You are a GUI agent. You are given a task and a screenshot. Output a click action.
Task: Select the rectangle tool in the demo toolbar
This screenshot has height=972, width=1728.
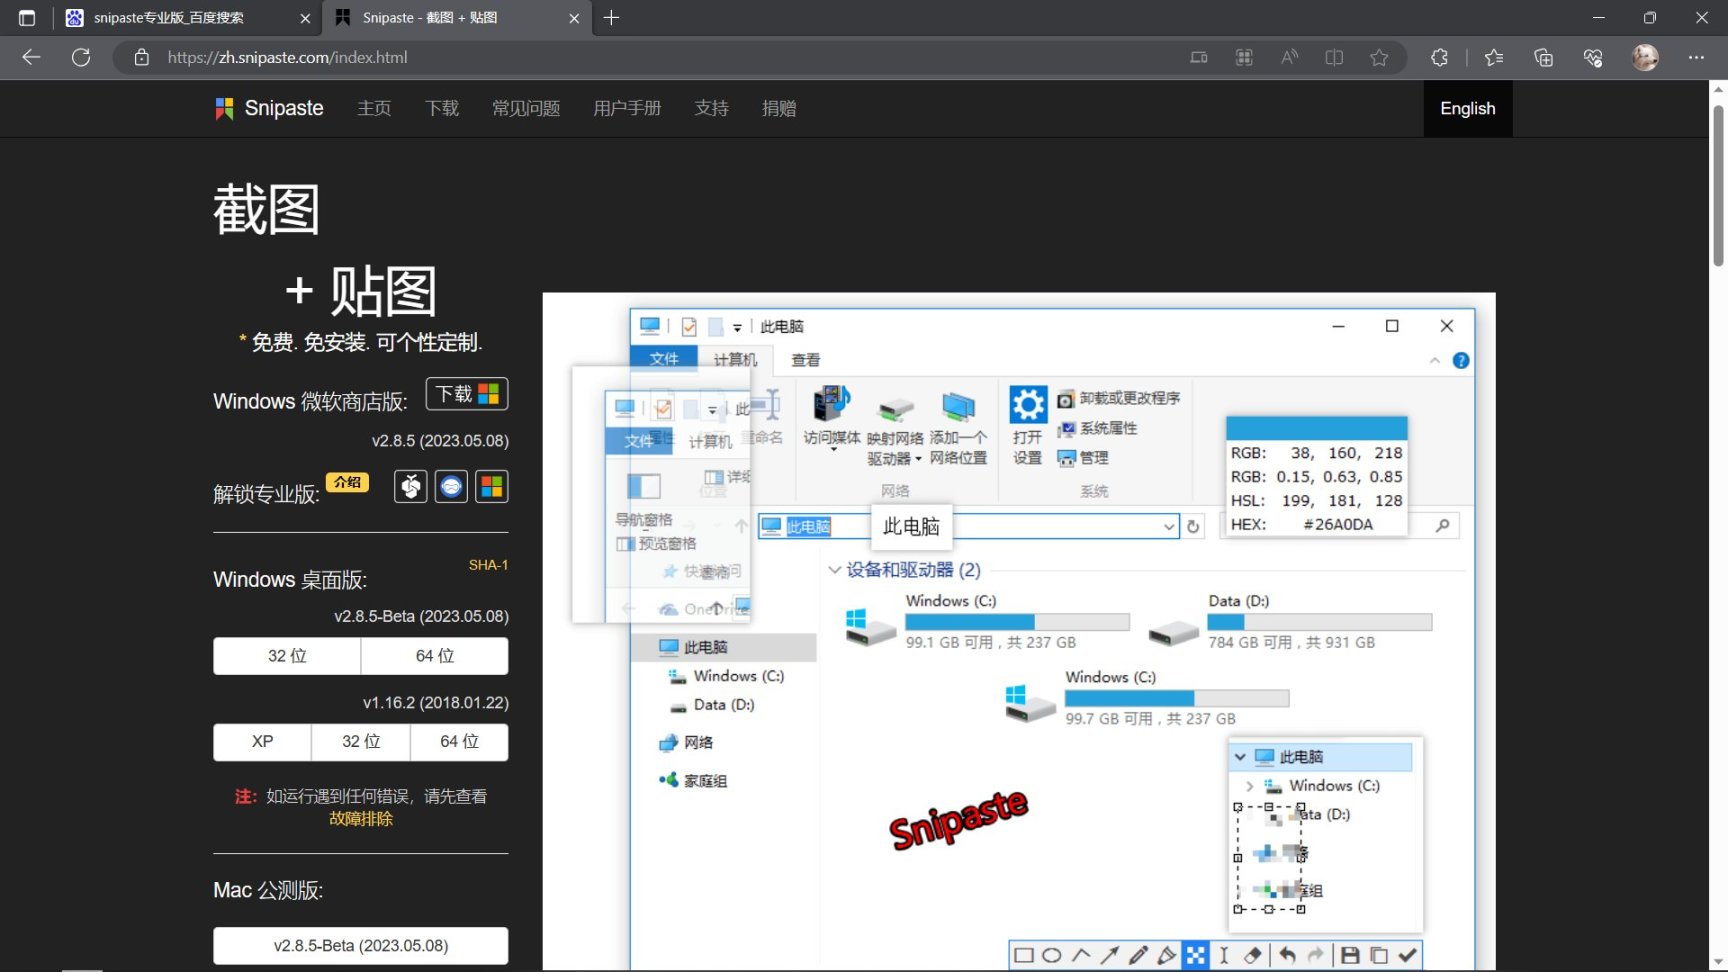click(x=1024, y=955)
